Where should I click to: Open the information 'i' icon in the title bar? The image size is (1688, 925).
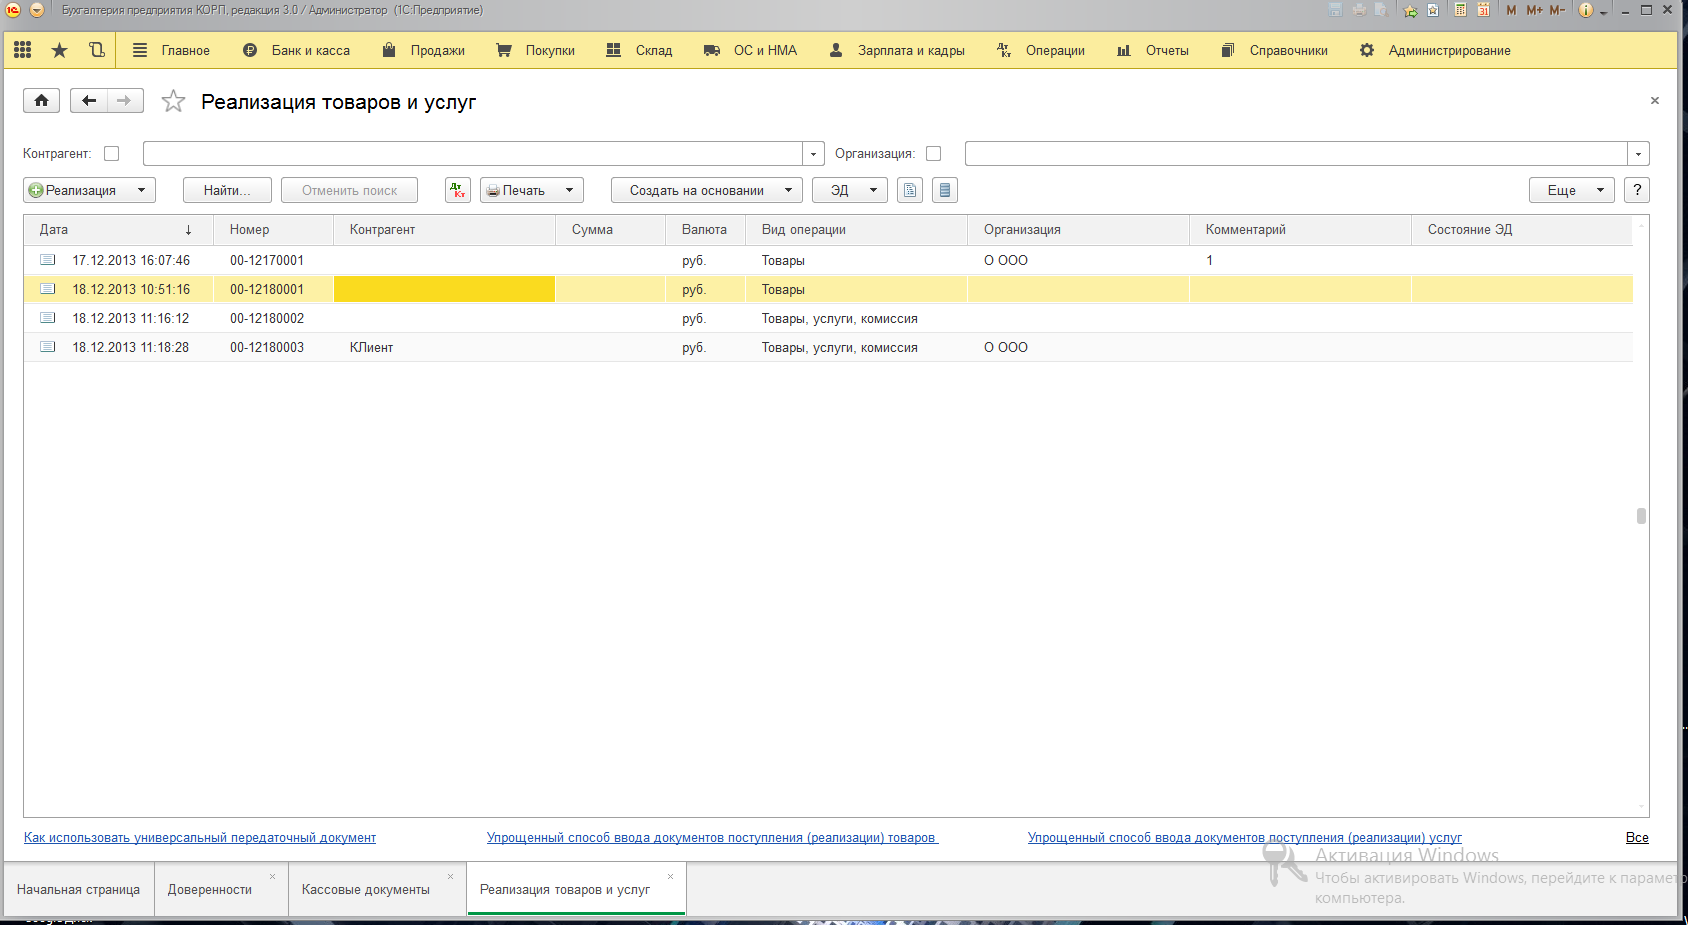click(1586, 10)
